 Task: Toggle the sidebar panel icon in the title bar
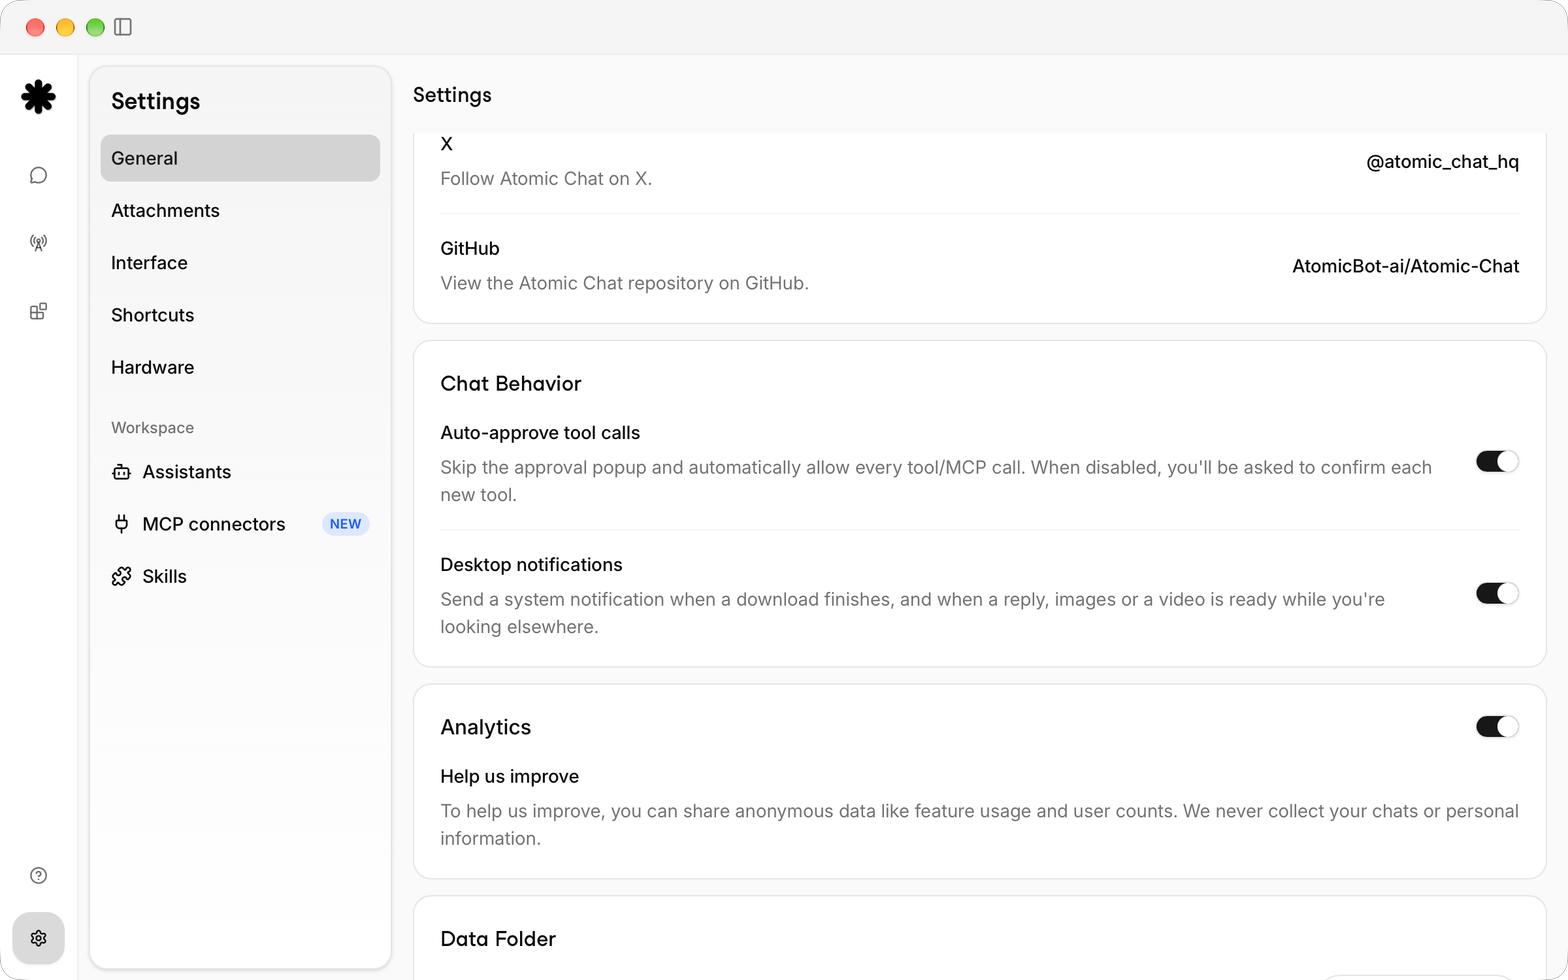123,27
